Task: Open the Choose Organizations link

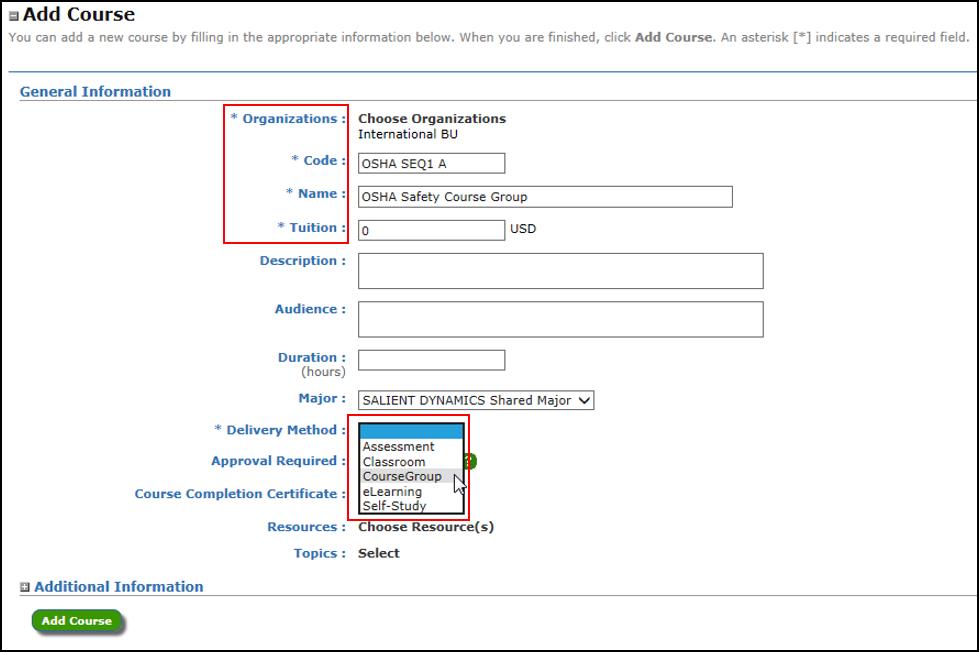Action: coord(432,119)
